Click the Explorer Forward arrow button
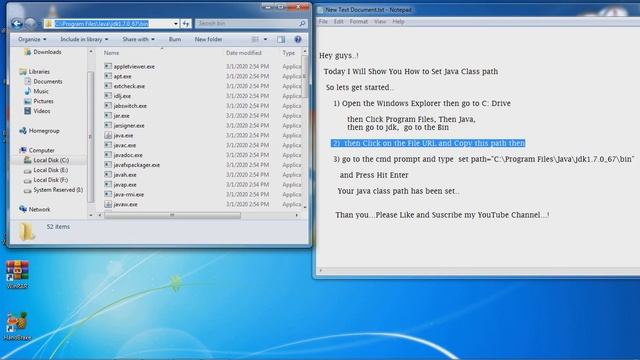Viewport: 640px width, 360px height. point(31,24)
